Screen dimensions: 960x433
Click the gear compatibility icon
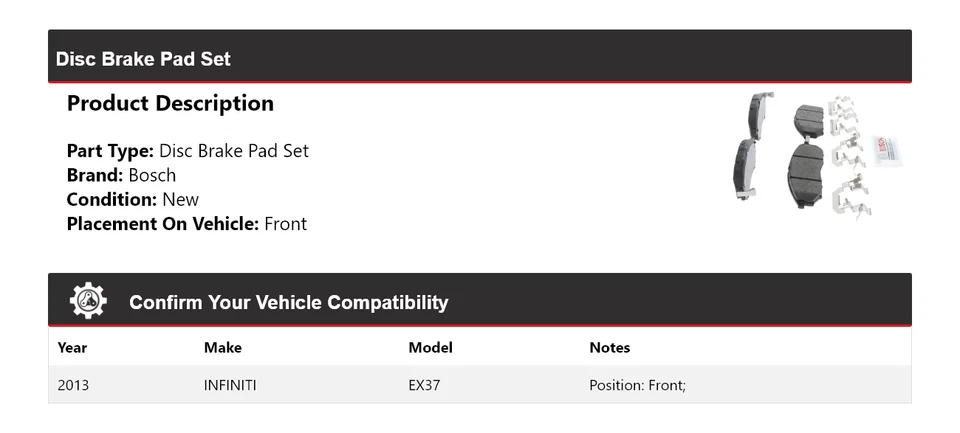pos(88,301)
